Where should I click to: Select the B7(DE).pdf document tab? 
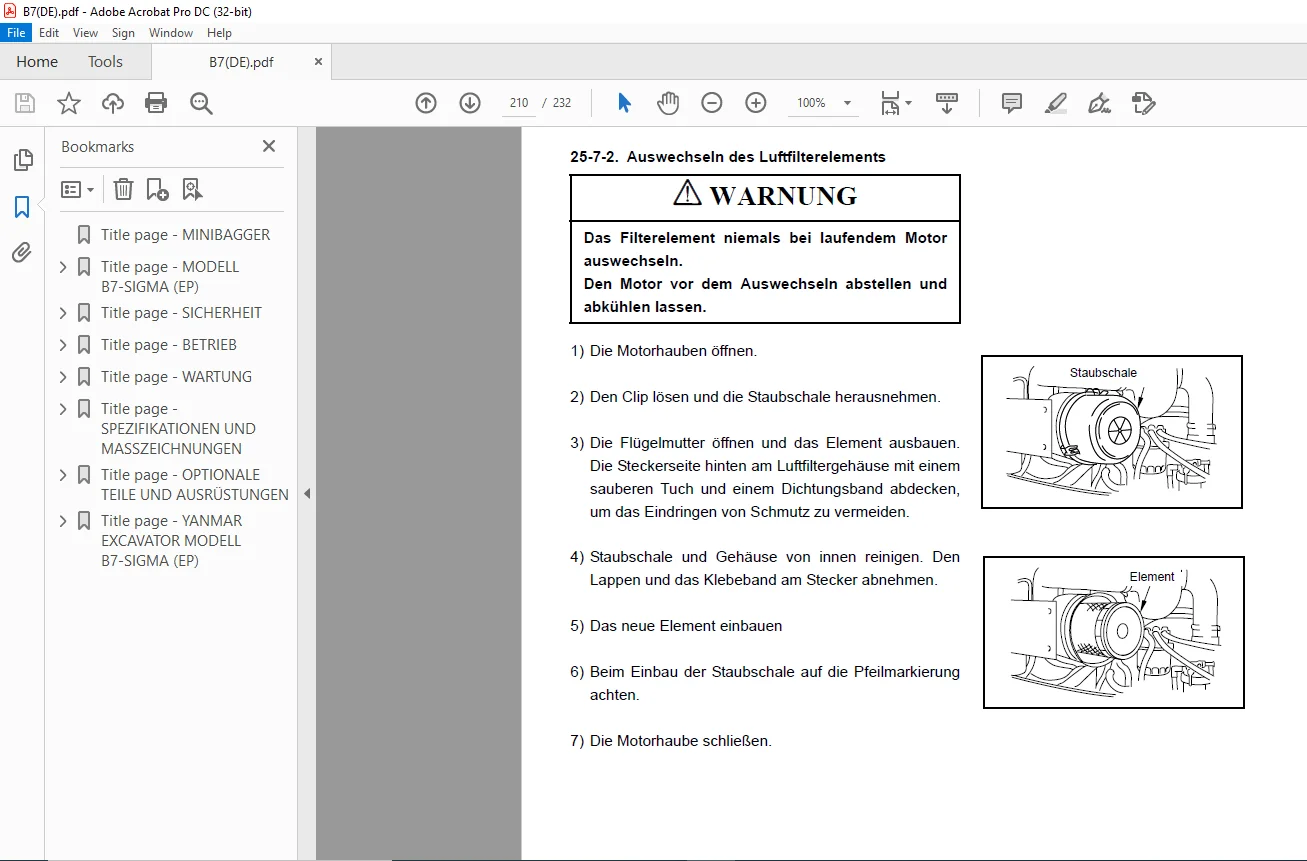[x=241, y=61]
